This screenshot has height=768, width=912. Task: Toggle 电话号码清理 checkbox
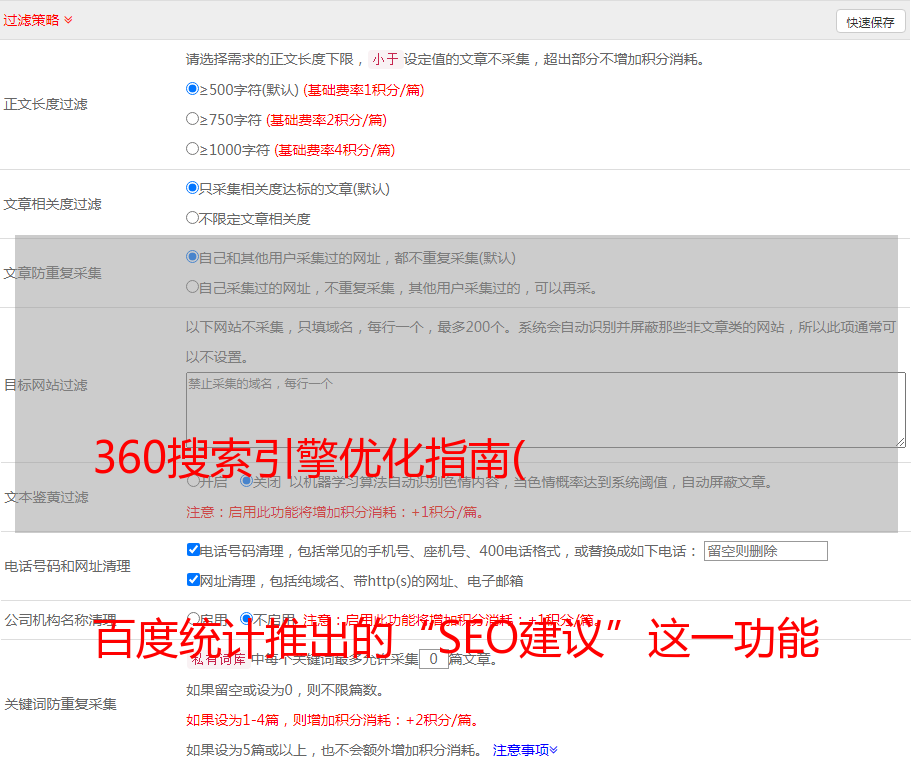pyautogui.click(x=194, y=550)
